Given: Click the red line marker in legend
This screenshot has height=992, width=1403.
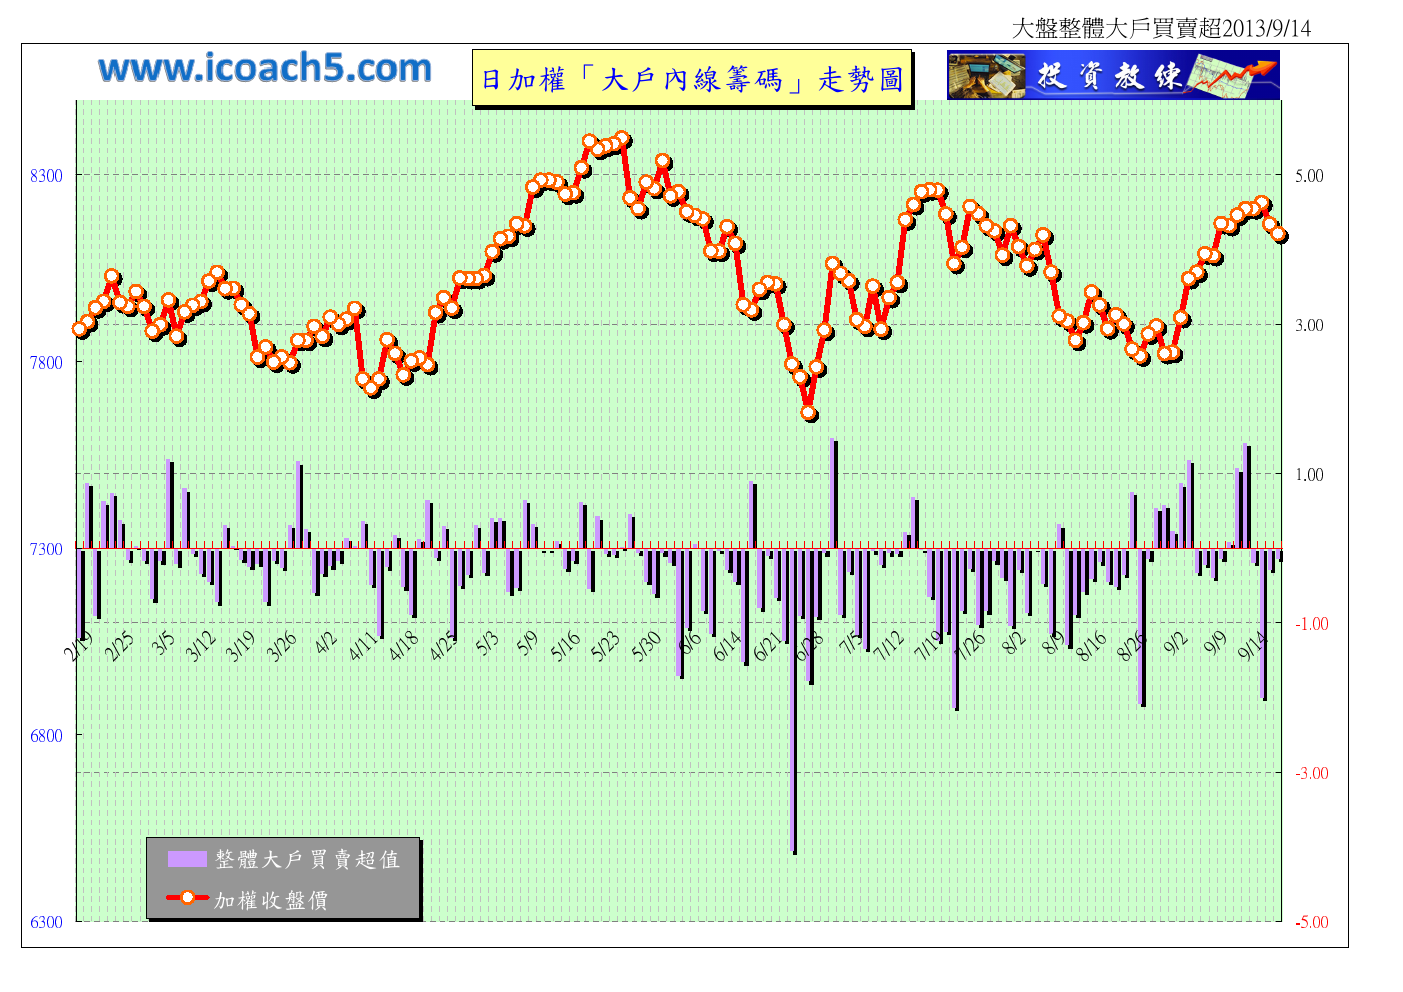Looking at the screenshot, I should click(x=187, y=898).
